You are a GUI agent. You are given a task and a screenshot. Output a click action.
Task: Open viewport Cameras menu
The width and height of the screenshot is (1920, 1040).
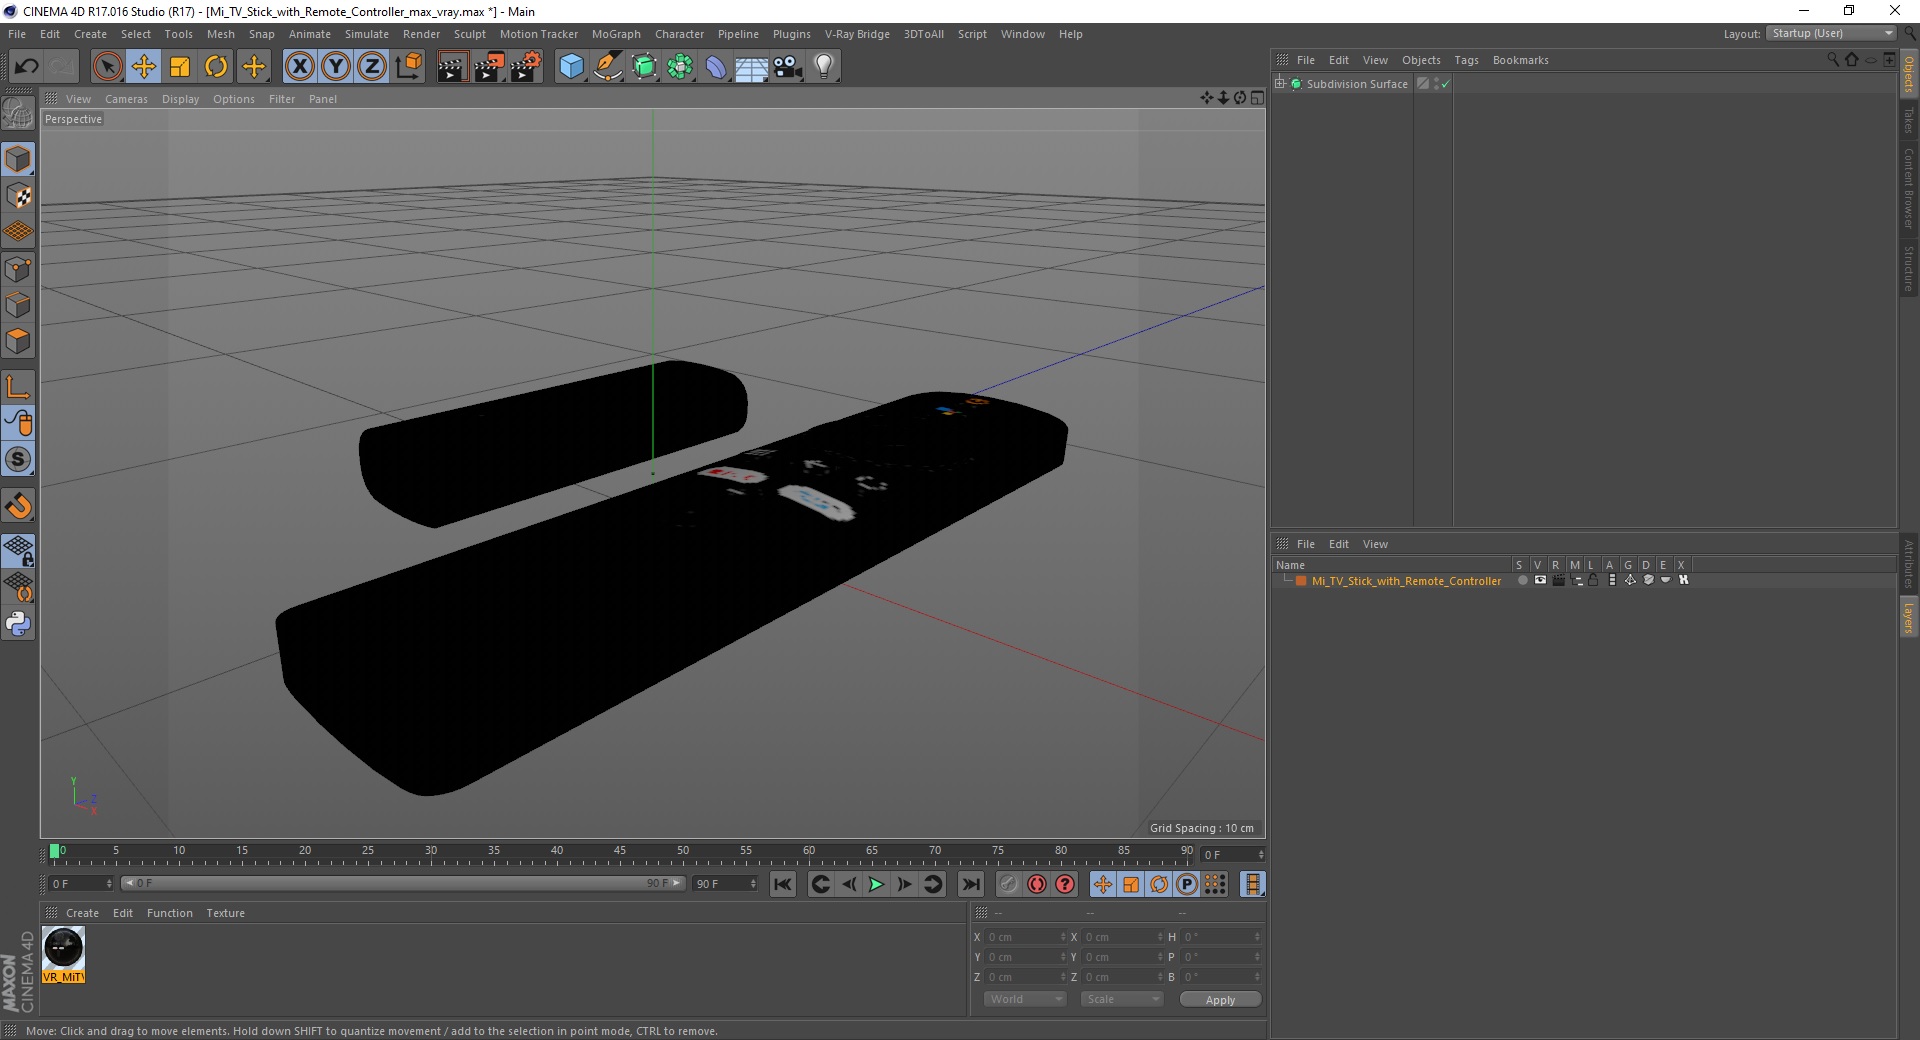click(126, 99)
